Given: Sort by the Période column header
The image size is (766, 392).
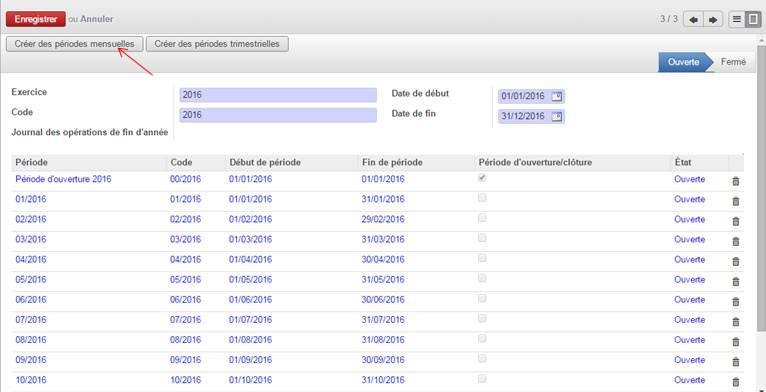Looking at the screenshot, I should tap(31, 162).
